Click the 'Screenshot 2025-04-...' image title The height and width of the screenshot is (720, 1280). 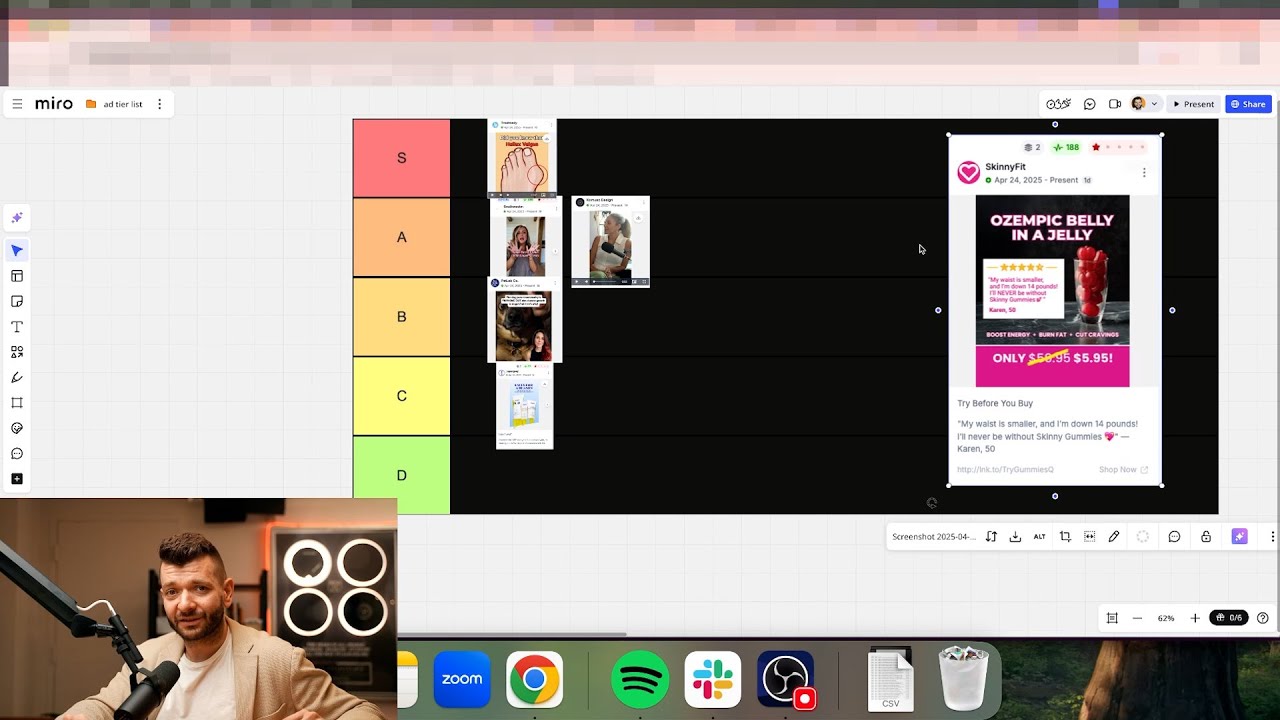(x=934, y=537)
